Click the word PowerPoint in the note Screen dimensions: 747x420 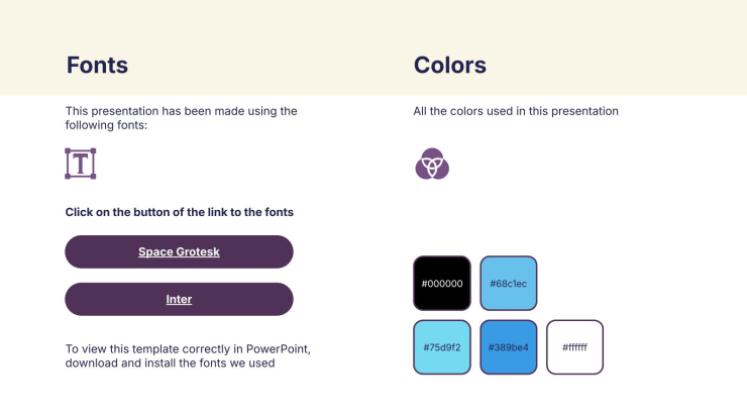pos(278,349)
